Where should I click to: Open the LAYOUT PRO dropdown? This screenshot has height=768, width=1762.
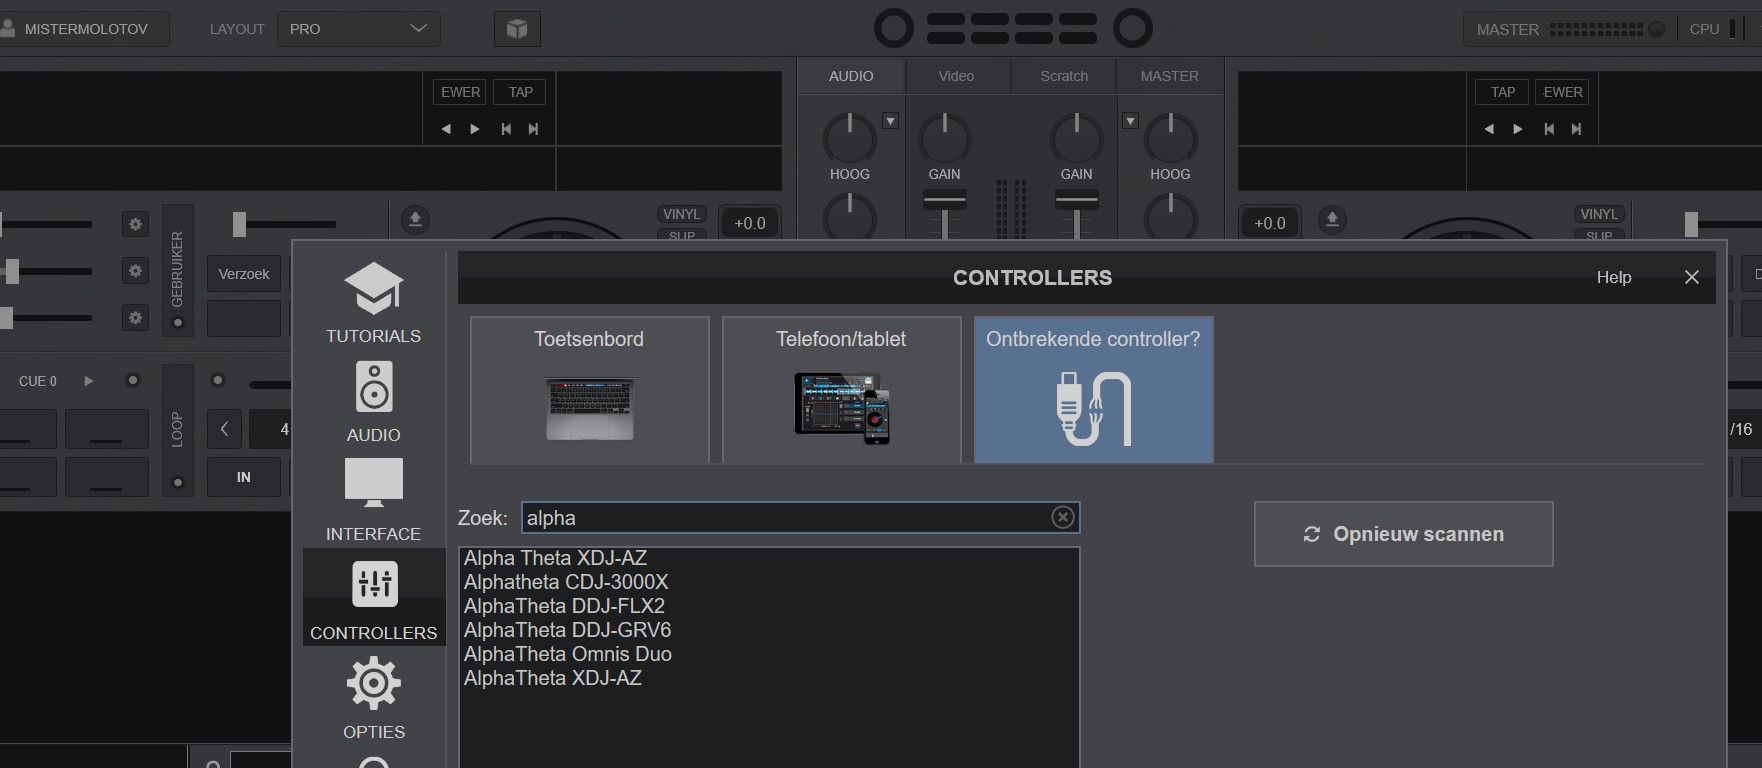(x=358, y=29)
